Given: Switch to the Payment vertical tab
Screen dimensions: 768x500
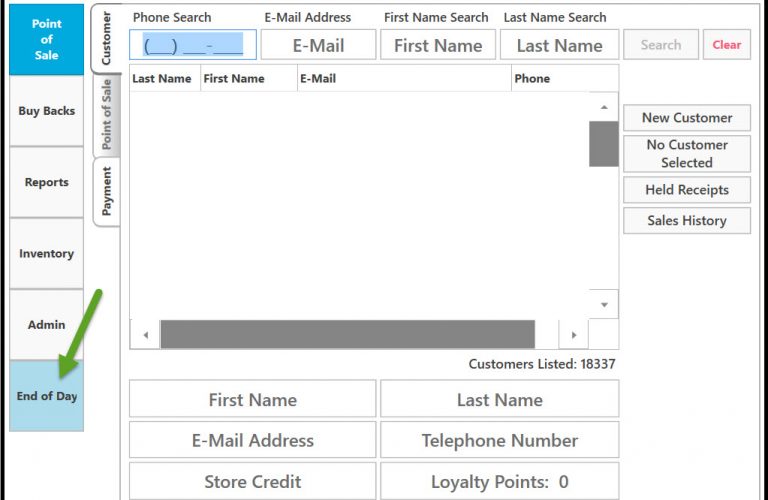Looking at the screenshot, I should pyautogui.click(x=106, y=191).
